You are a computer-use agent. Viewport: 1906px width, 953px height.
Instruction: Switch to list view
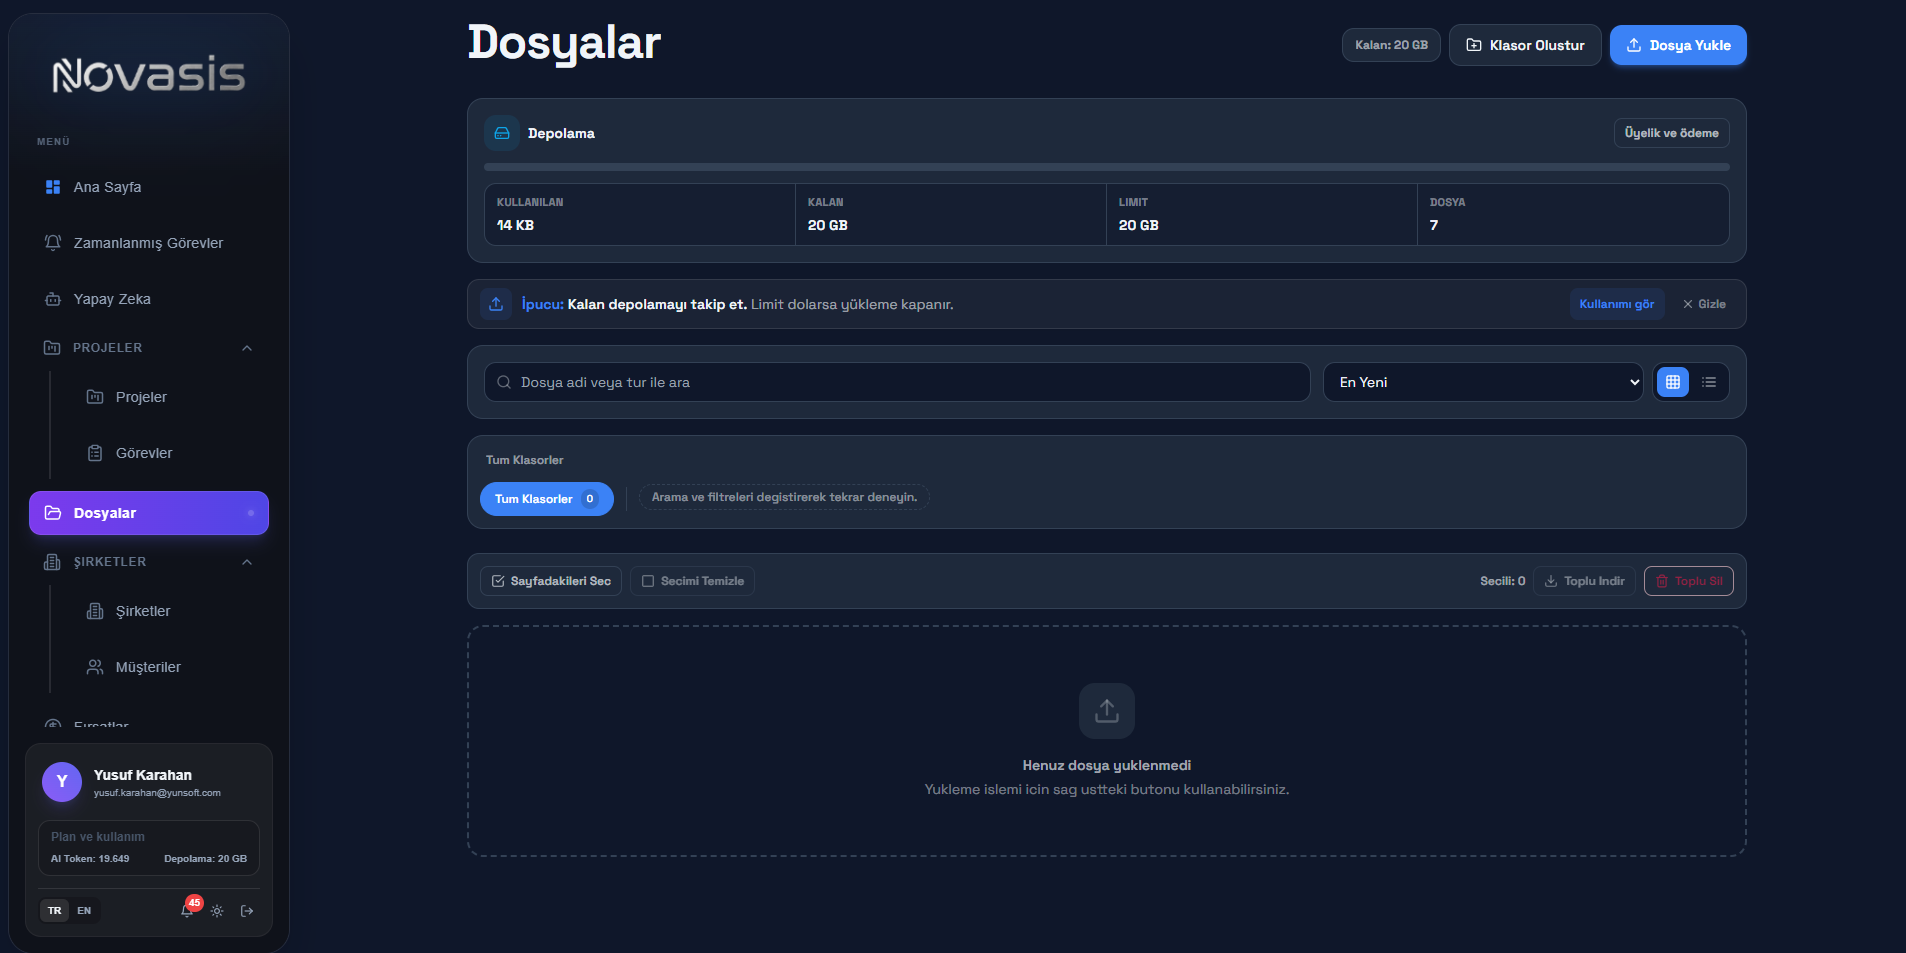click(1709, 382)
